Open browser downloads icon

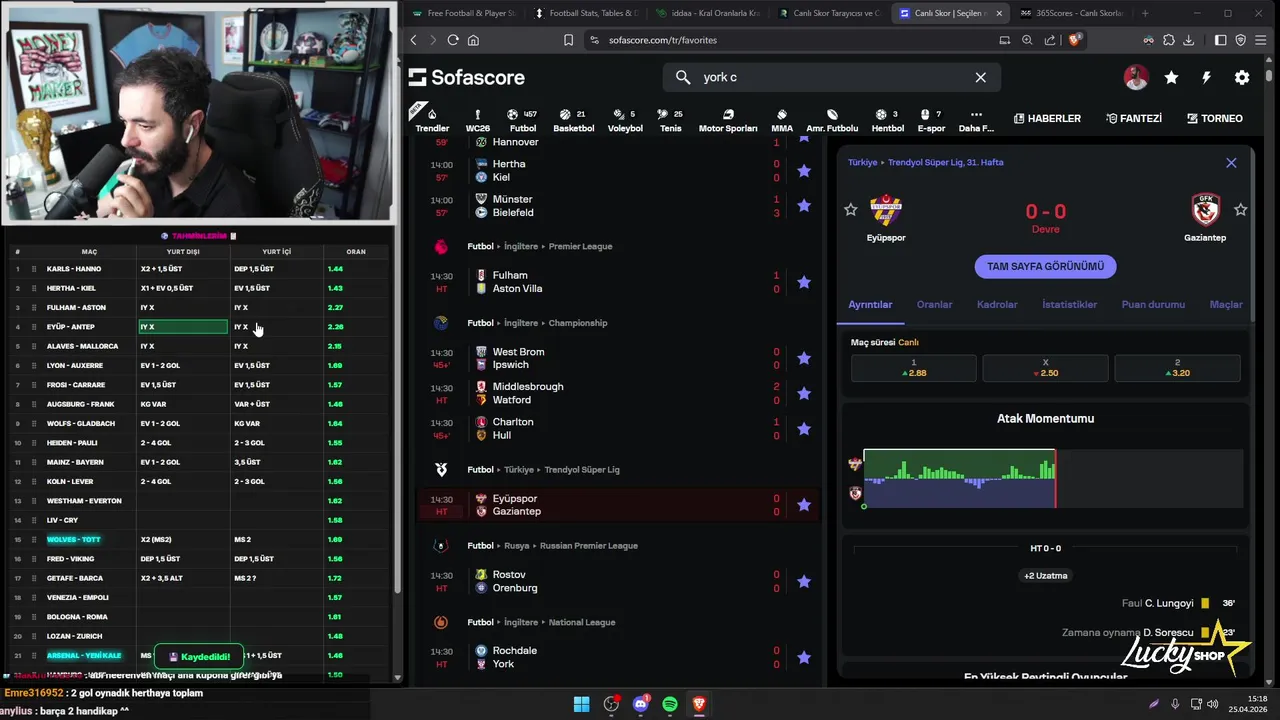1189,40
